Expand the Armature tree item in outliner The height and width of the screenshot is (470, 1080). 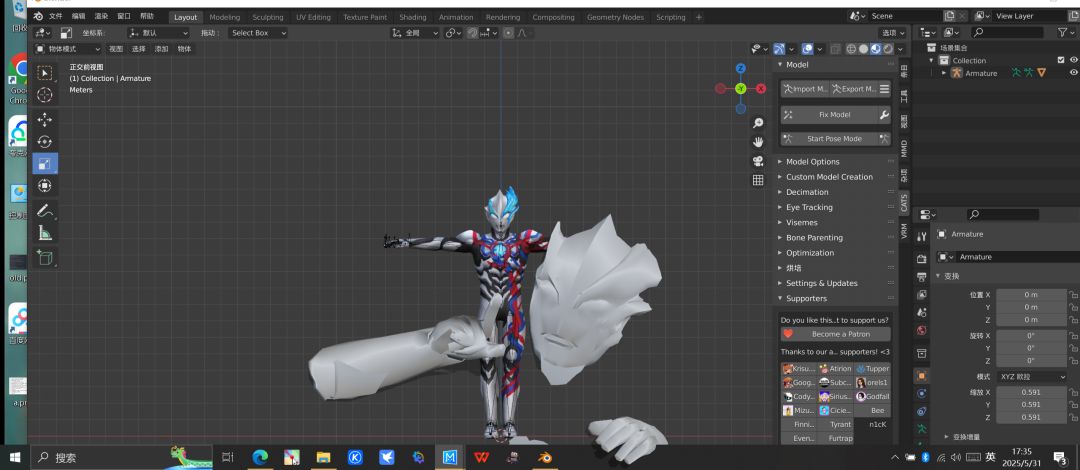[944, 73]
